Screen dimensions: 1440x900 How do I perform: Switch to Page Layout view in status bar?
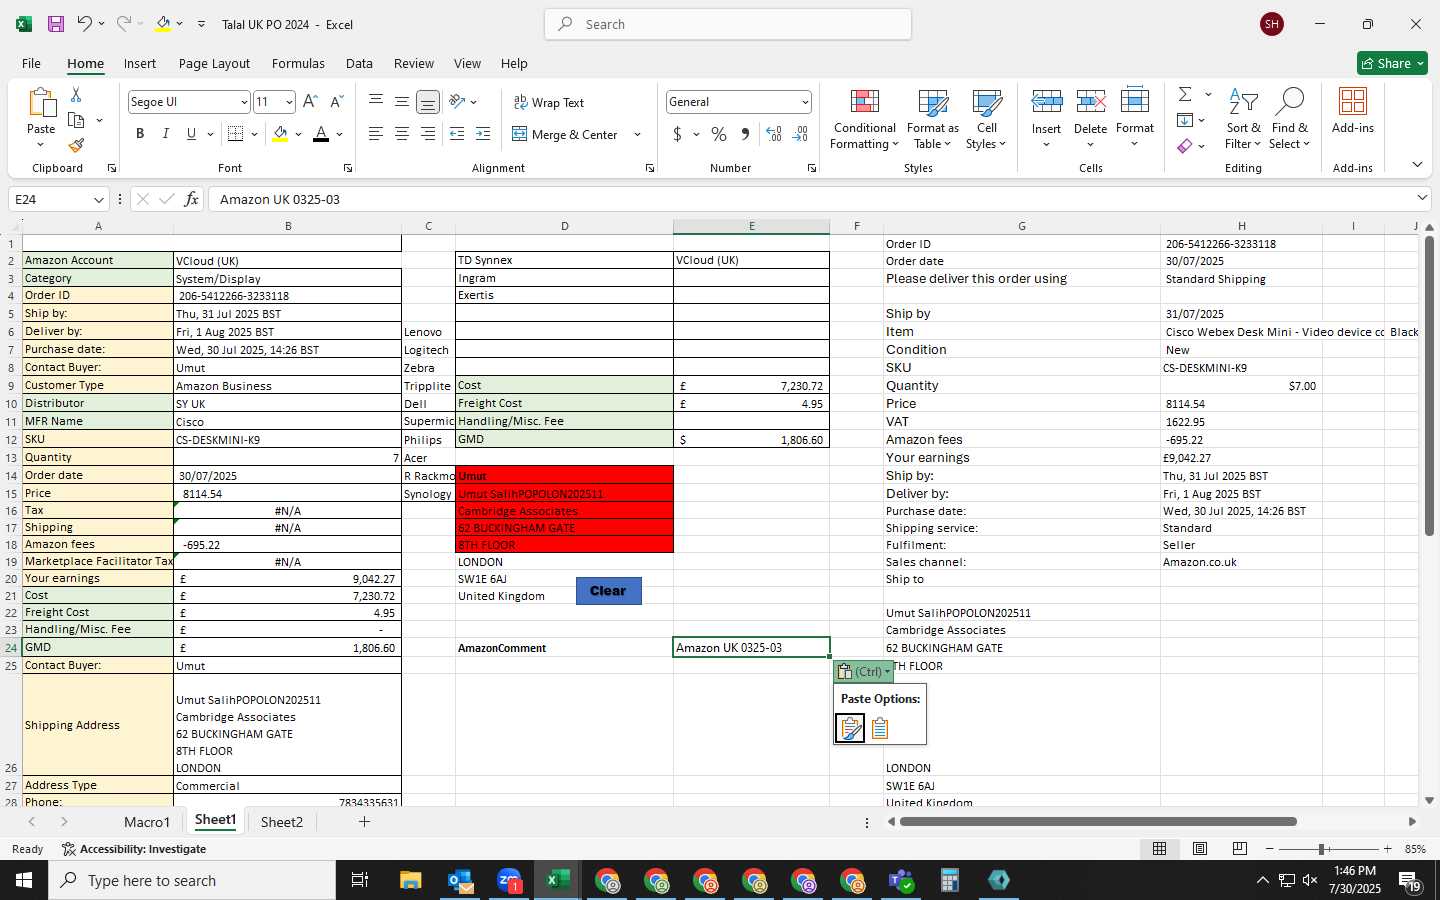[1200, 848]
